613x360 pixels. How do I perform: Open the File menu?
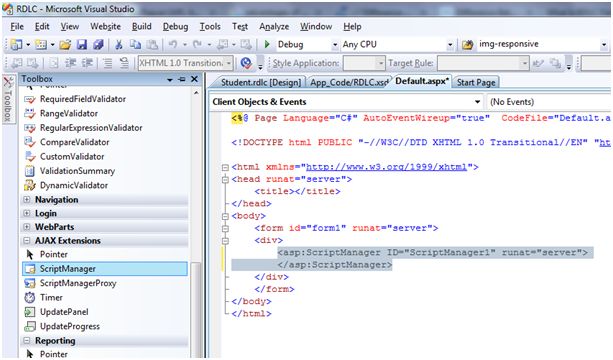(x=17, y=27)
